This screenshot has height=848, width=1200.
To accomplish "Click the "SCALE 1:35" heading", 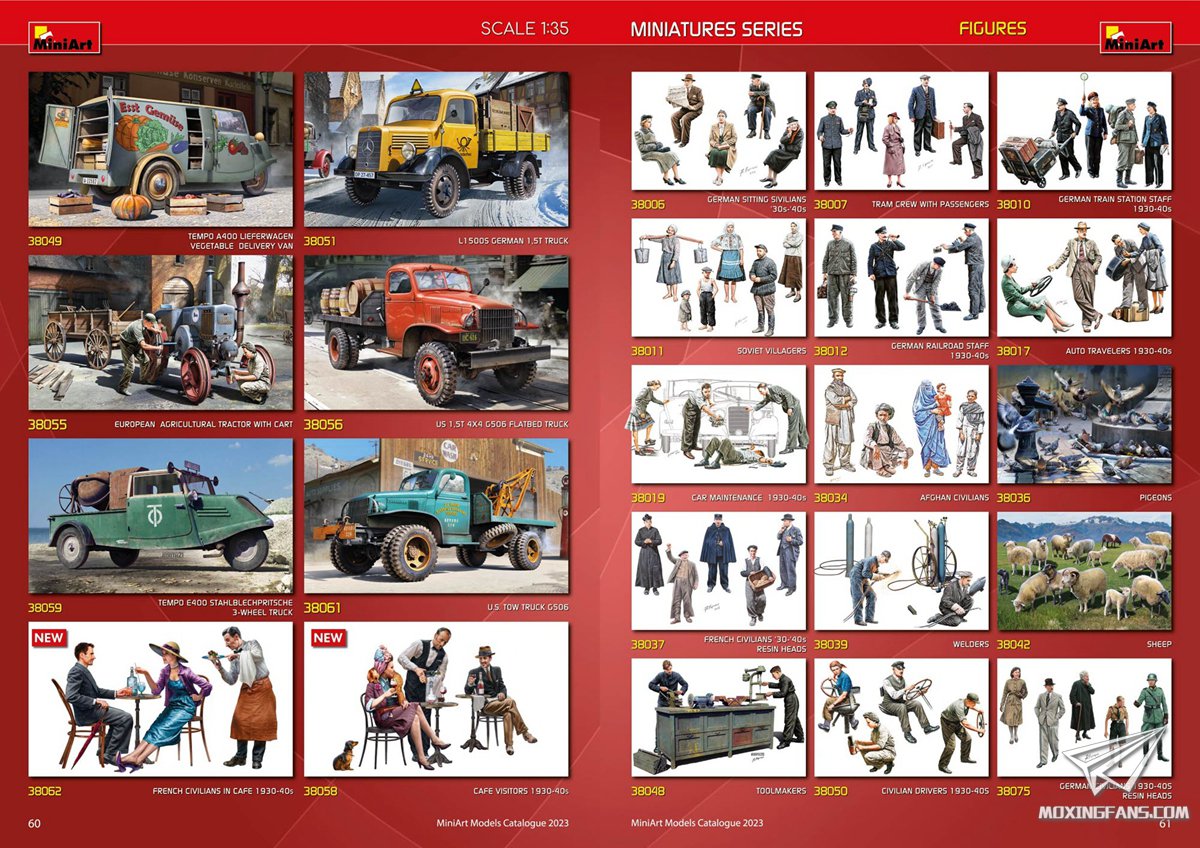I will [x=524, y=29].
